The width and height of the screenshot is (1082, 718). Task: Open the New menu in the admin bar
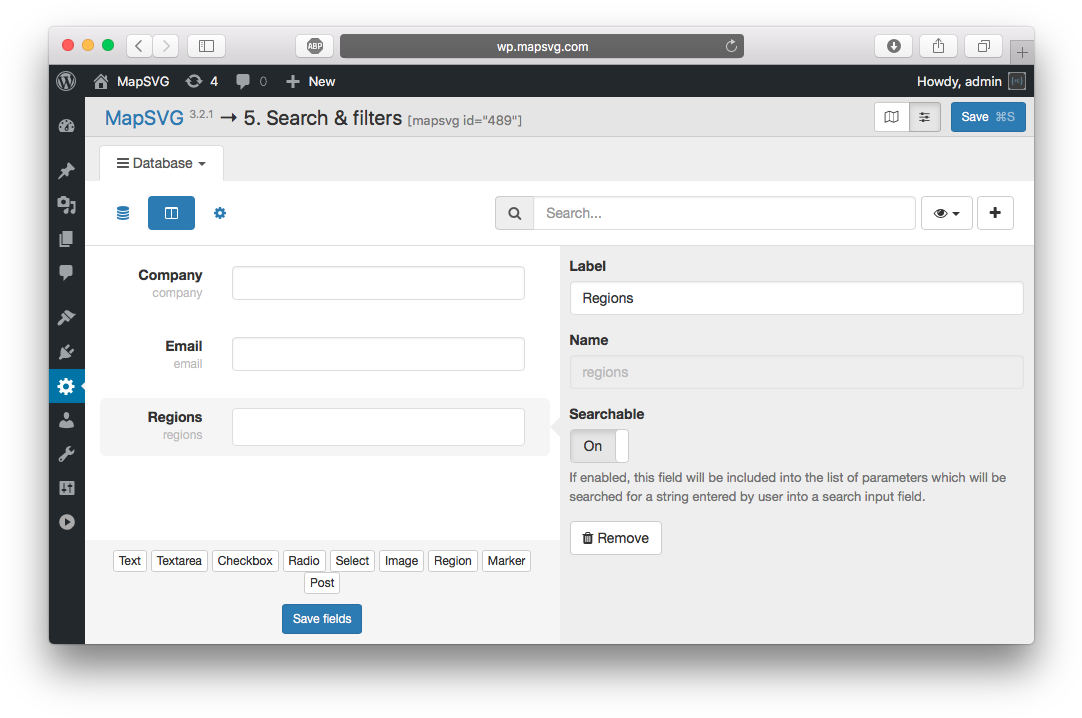(x=310, y=81)
